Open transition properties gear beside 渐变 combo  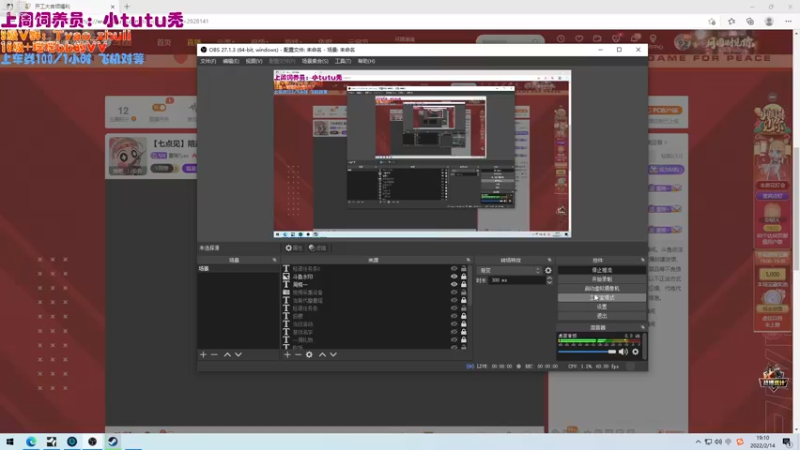(548, 270)
